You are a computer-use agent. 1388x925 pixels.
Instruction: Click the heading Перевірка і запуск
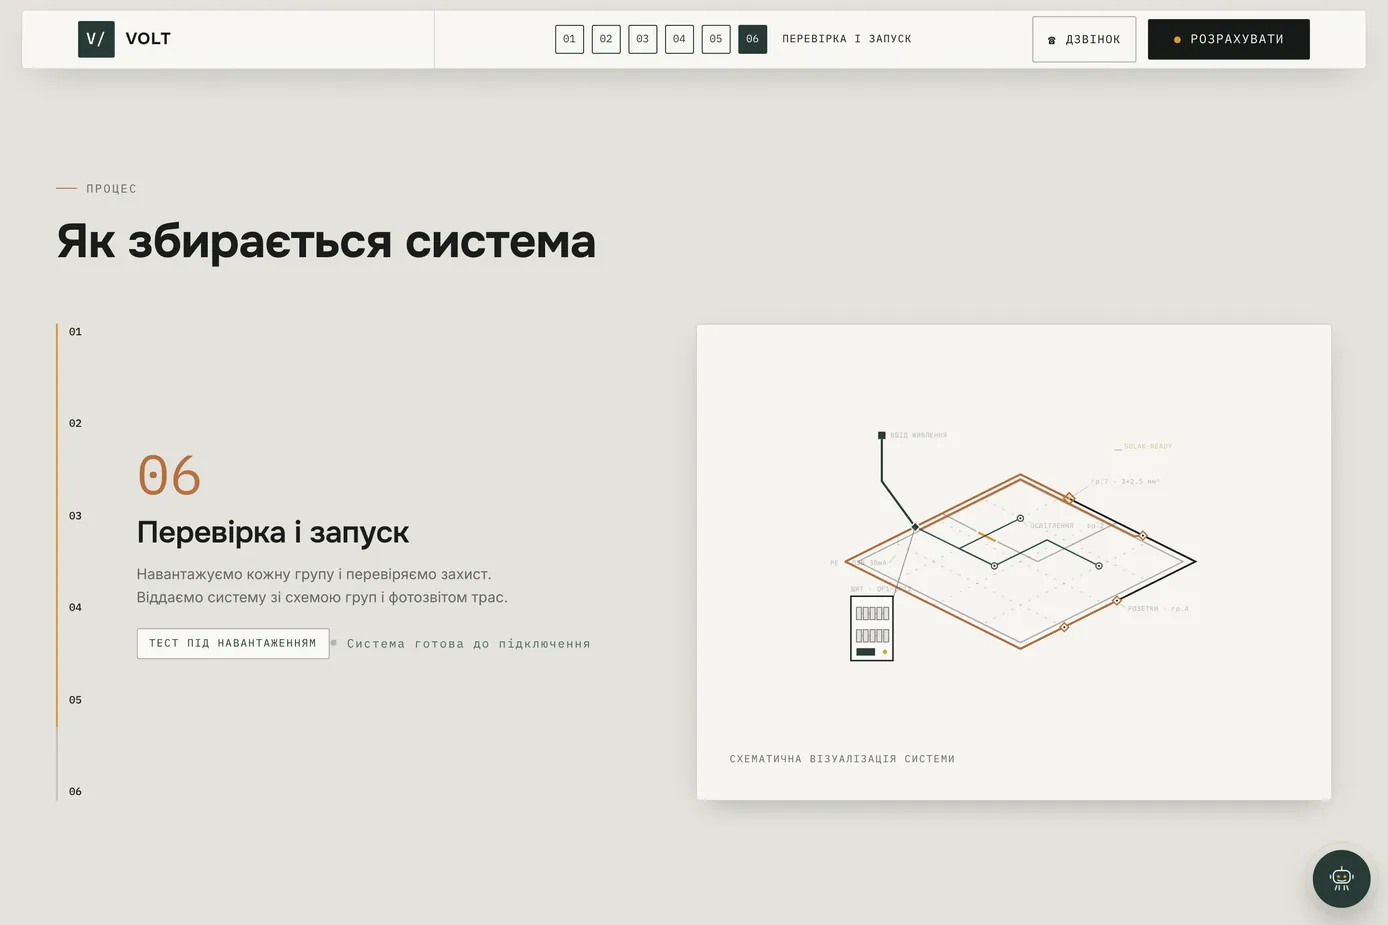[273, 532]
